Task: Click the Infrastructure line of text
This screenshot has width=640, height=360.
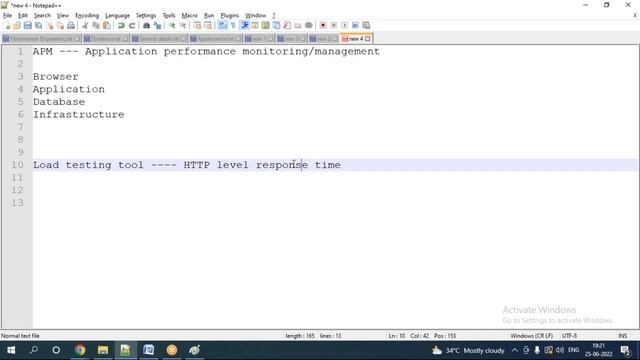Action: 78,115
